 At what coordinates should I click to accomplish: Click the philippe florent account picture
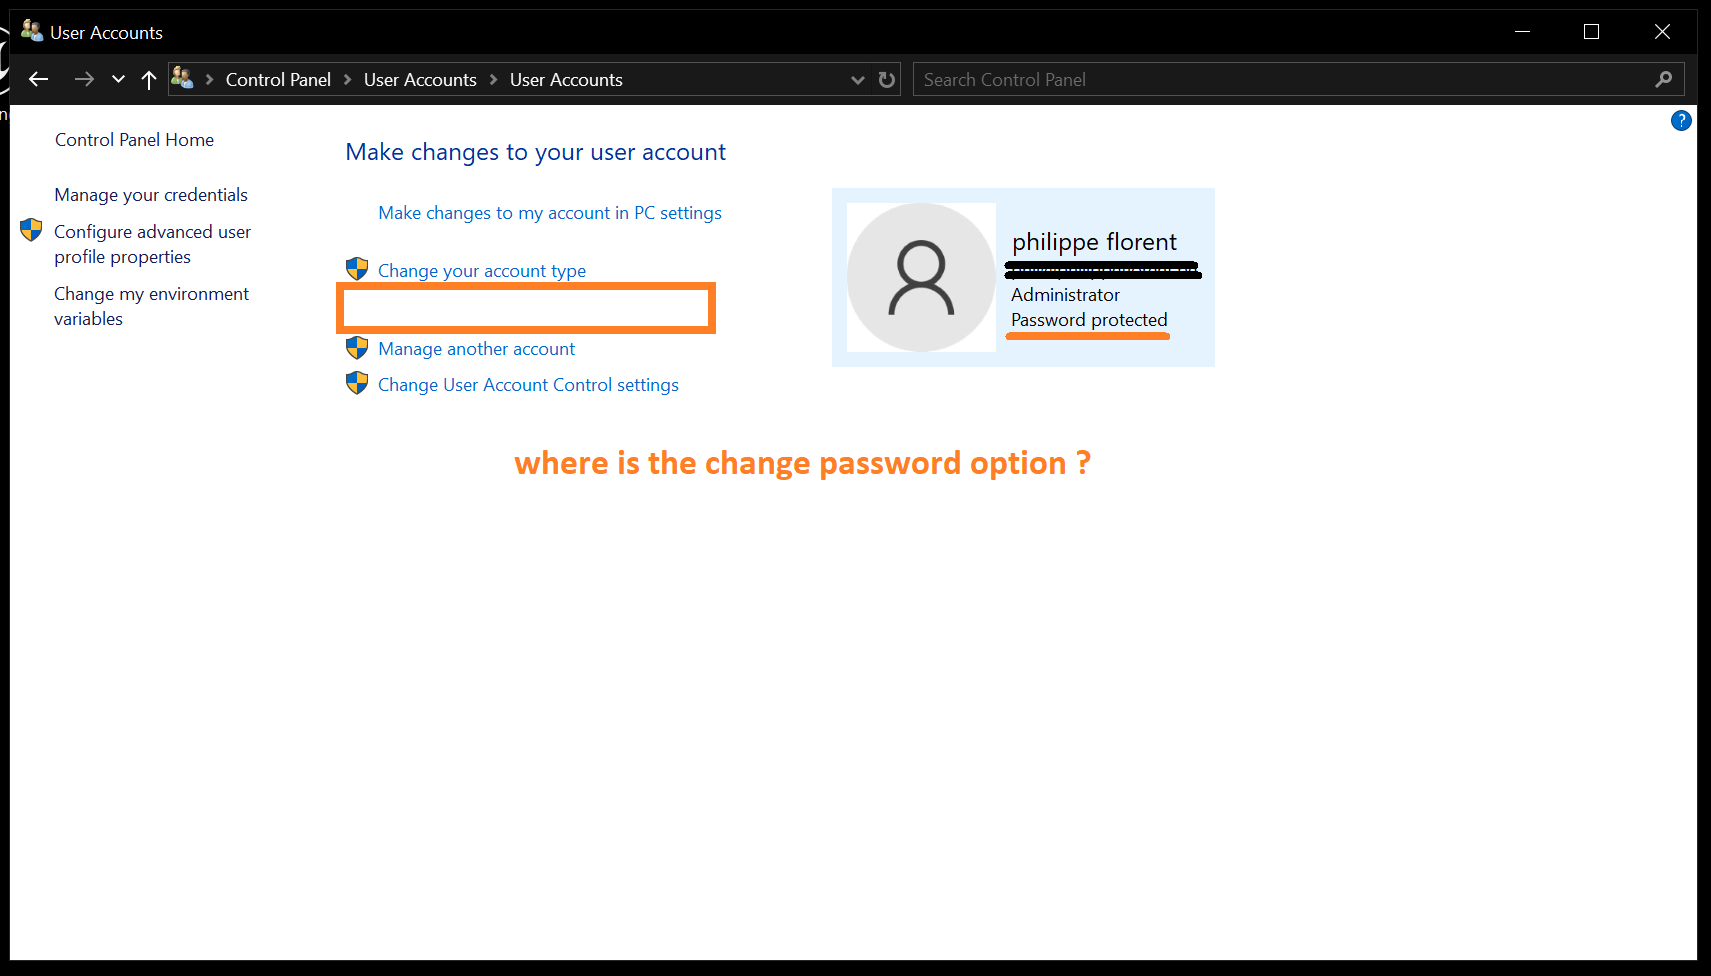[x=921, y=277]
